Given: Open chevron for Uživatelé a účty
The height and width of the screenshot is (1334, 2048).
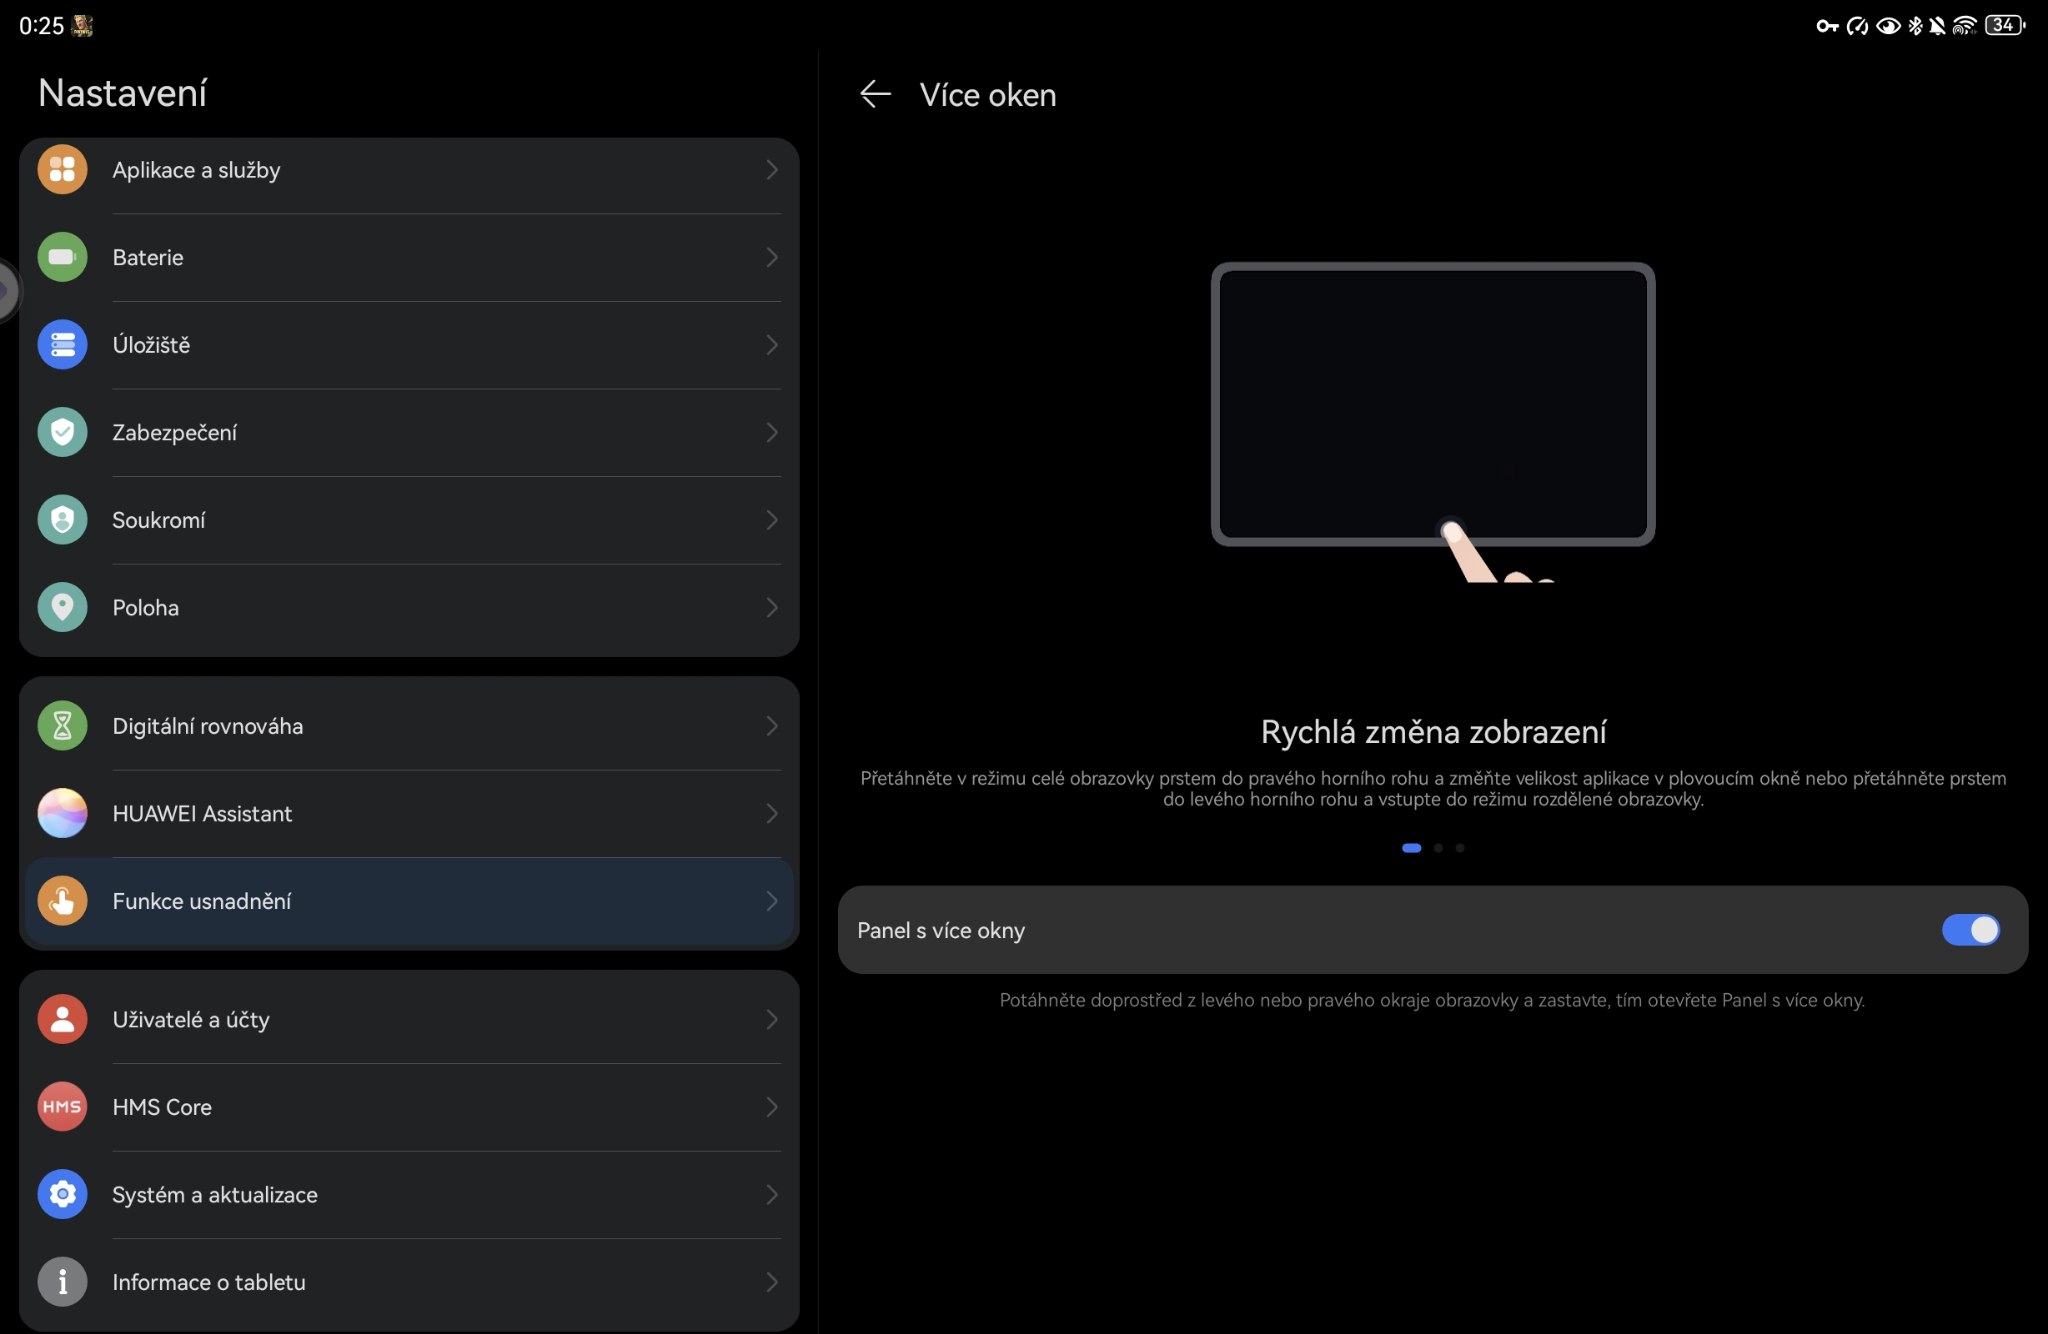Looking at the screenshot, I should pos(771,1019).
